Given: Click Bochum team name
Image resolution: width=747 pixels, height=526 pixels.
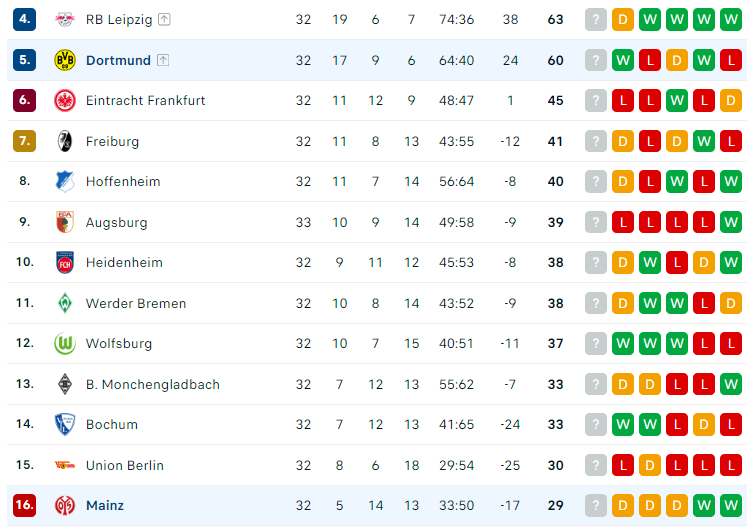Looking at the screenshot, I should click(x=112, y=425).
